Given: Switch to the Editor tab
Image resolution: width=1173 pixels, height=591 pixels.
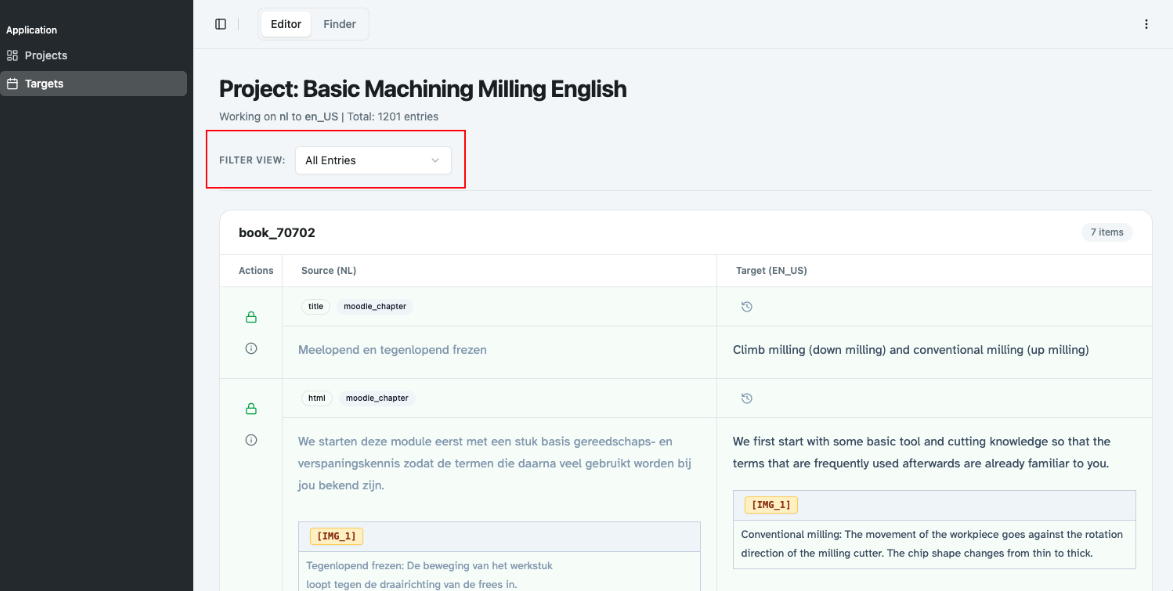Looking at the screenshot, I should point(286,24).
